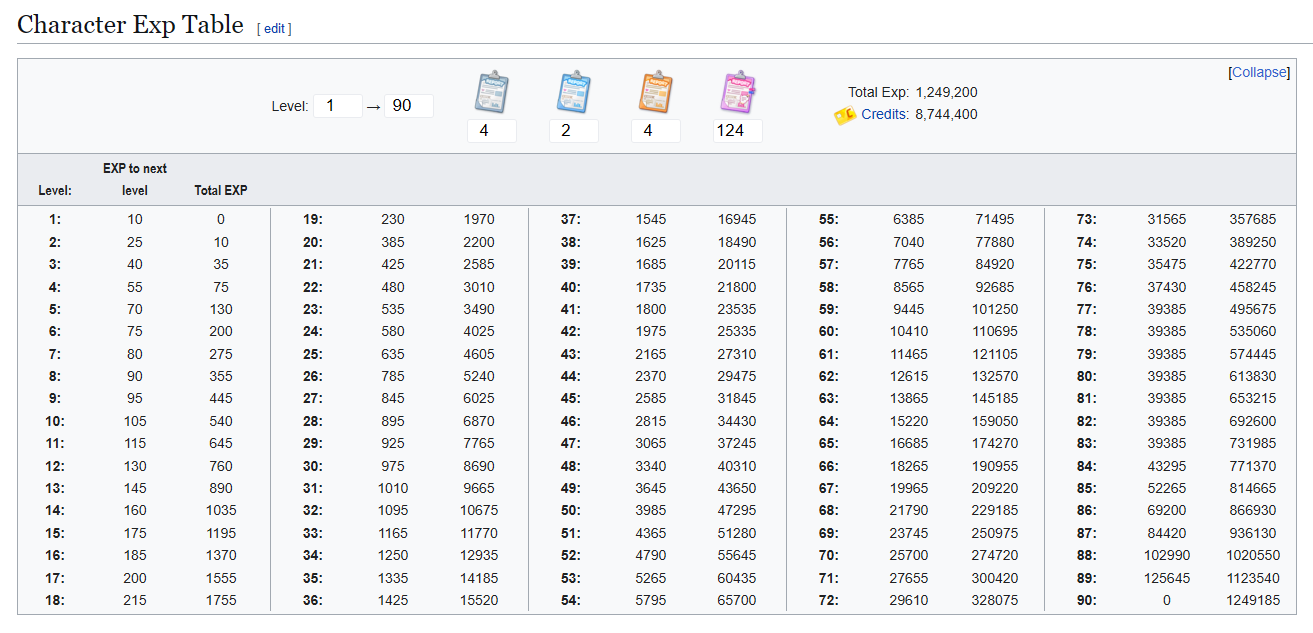
Task: Click total EXP value 613830
Action: point(1253,376)
